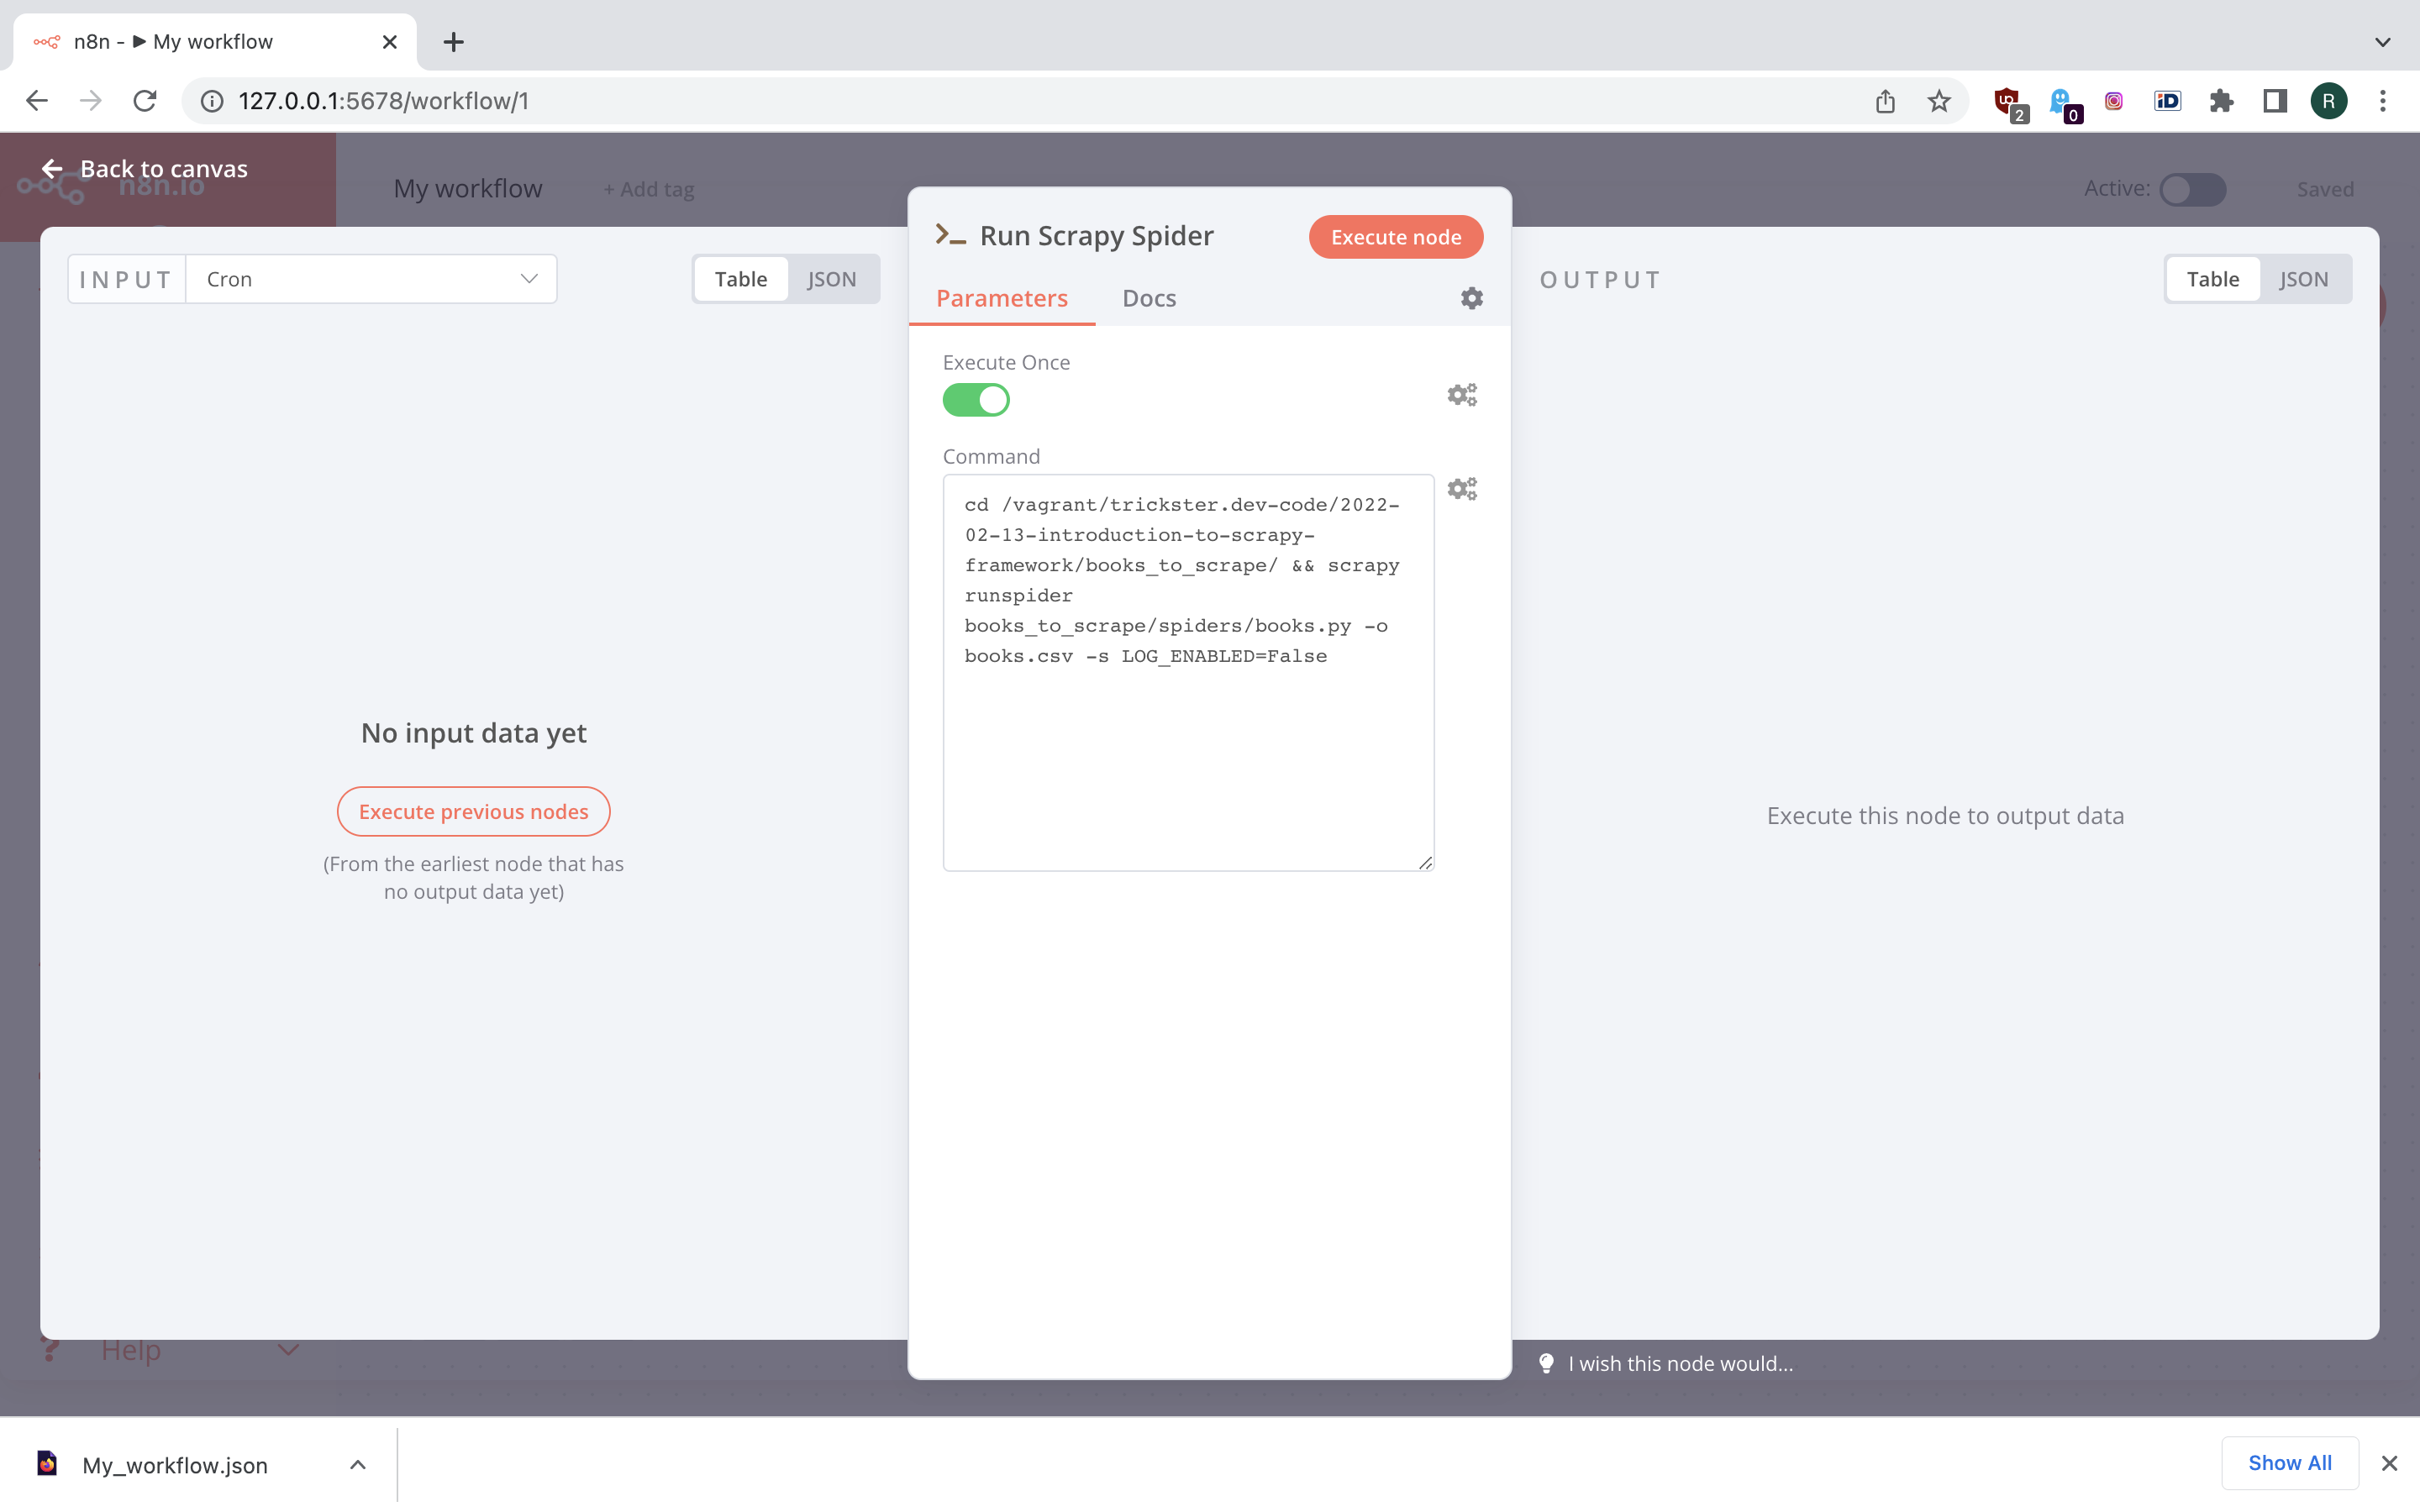Open a new browser tab
Image resolution: width=2420 pixels, height=1512 pixels.
(x=453, y=42)
